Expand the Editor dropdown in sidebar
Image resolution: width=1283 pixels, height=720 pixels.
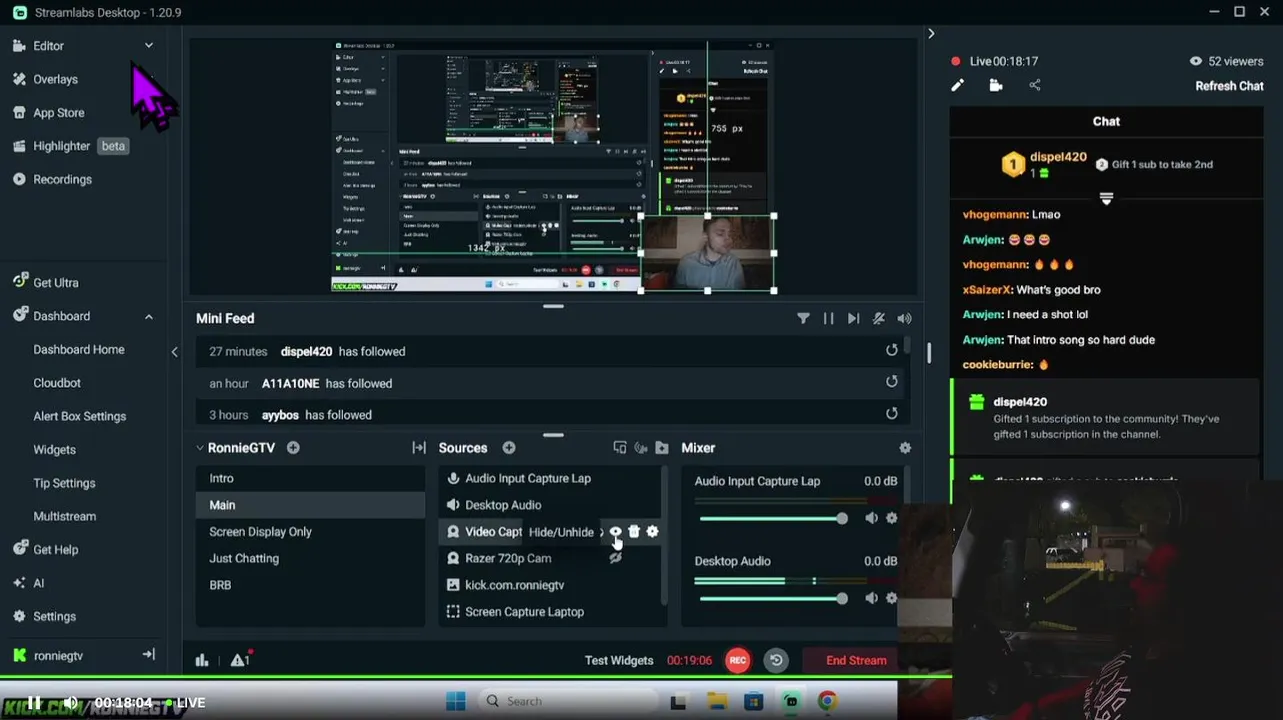(149, 46)
